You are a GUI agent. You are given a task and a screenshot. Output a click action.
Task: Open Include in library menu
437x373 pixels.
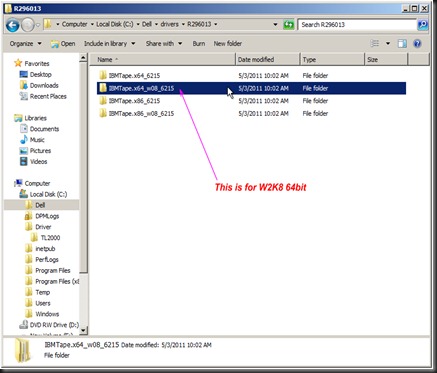point(109,44)
